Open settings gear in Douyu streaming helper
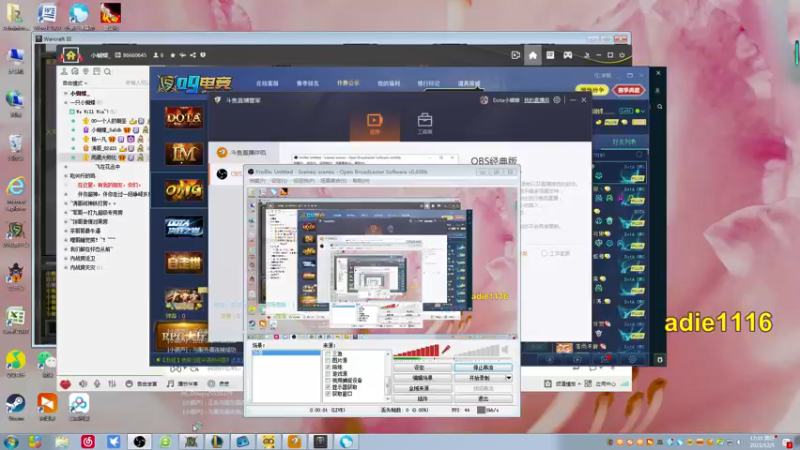This screenshot has height=450, width=800. pos(557,100)
